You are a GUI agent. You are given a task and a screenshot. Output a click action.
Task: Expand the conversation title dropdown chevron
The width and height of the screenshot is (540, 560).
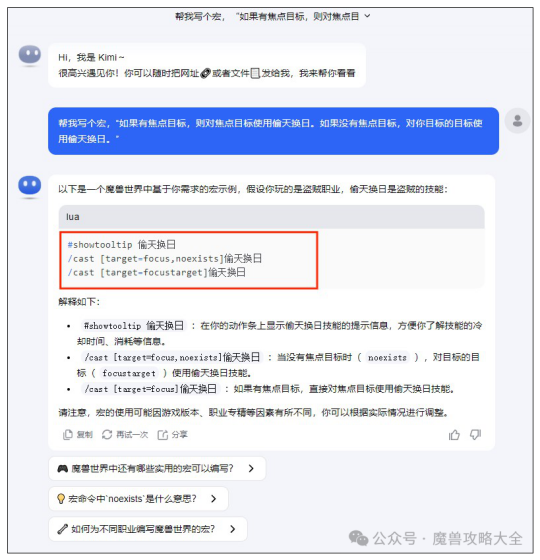[x=368, y=16]
